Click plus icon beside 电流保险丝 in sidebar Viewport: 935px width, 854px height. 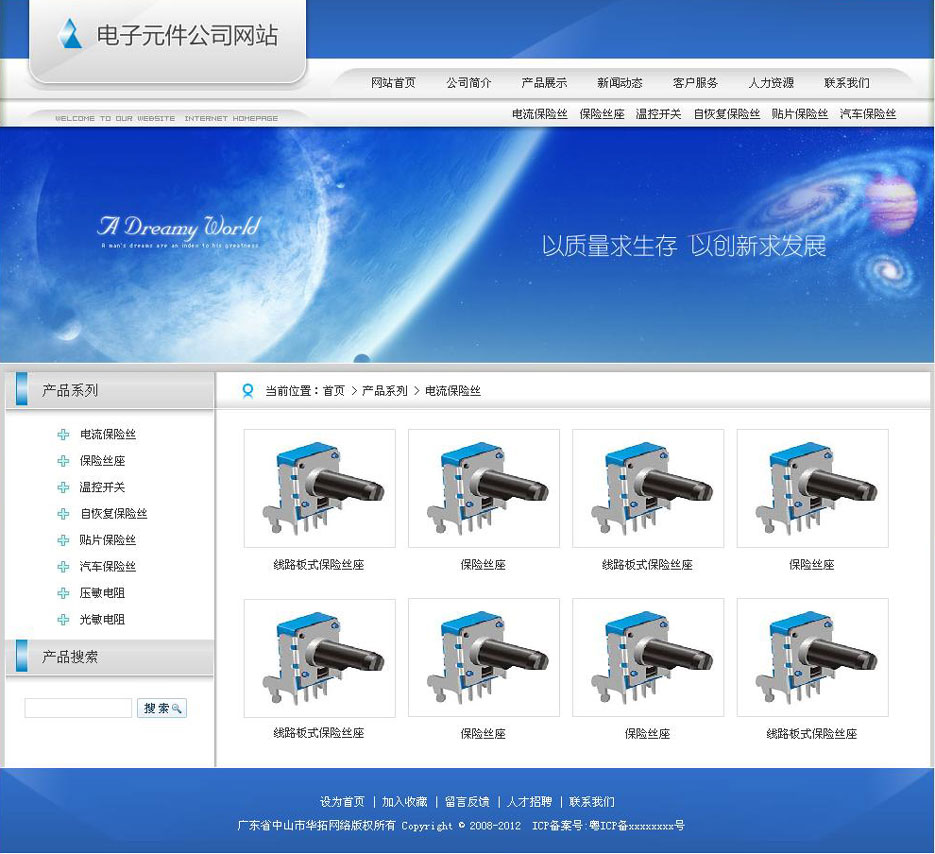[63, 435]
